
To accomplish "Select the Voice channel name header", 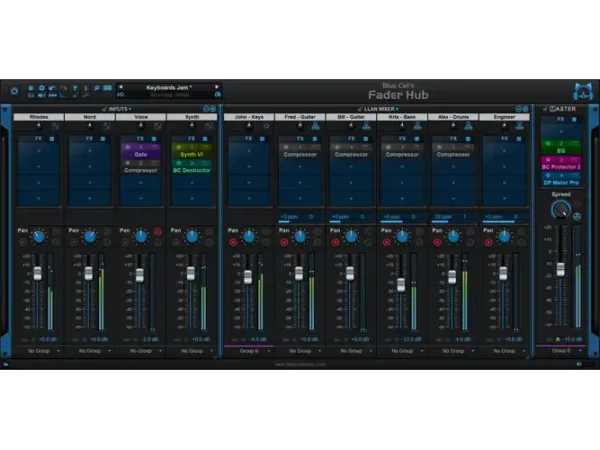I will pos(141,117).
